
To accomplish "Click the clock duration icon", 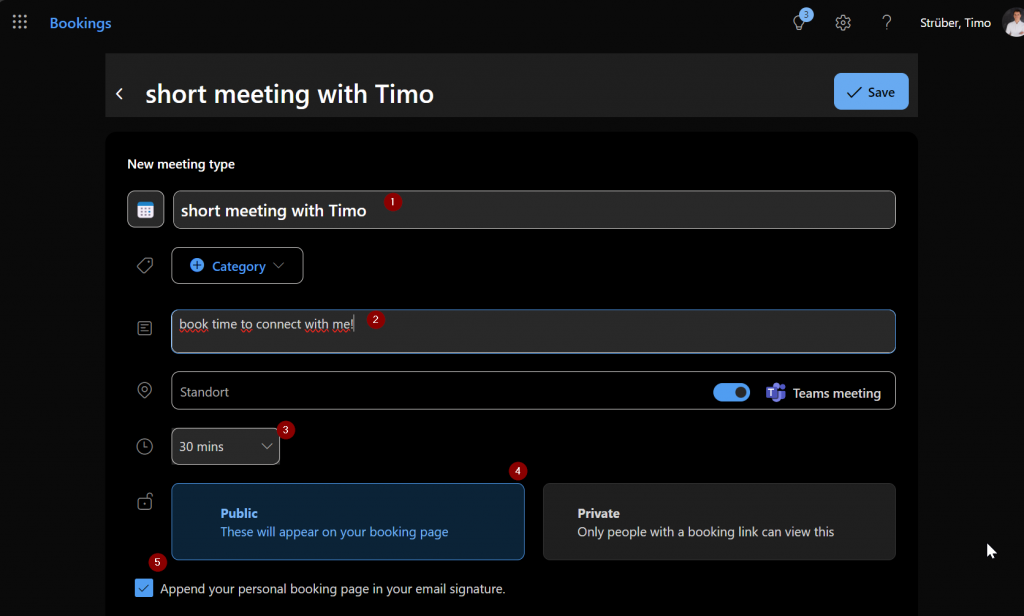I will tap(145, 446).
